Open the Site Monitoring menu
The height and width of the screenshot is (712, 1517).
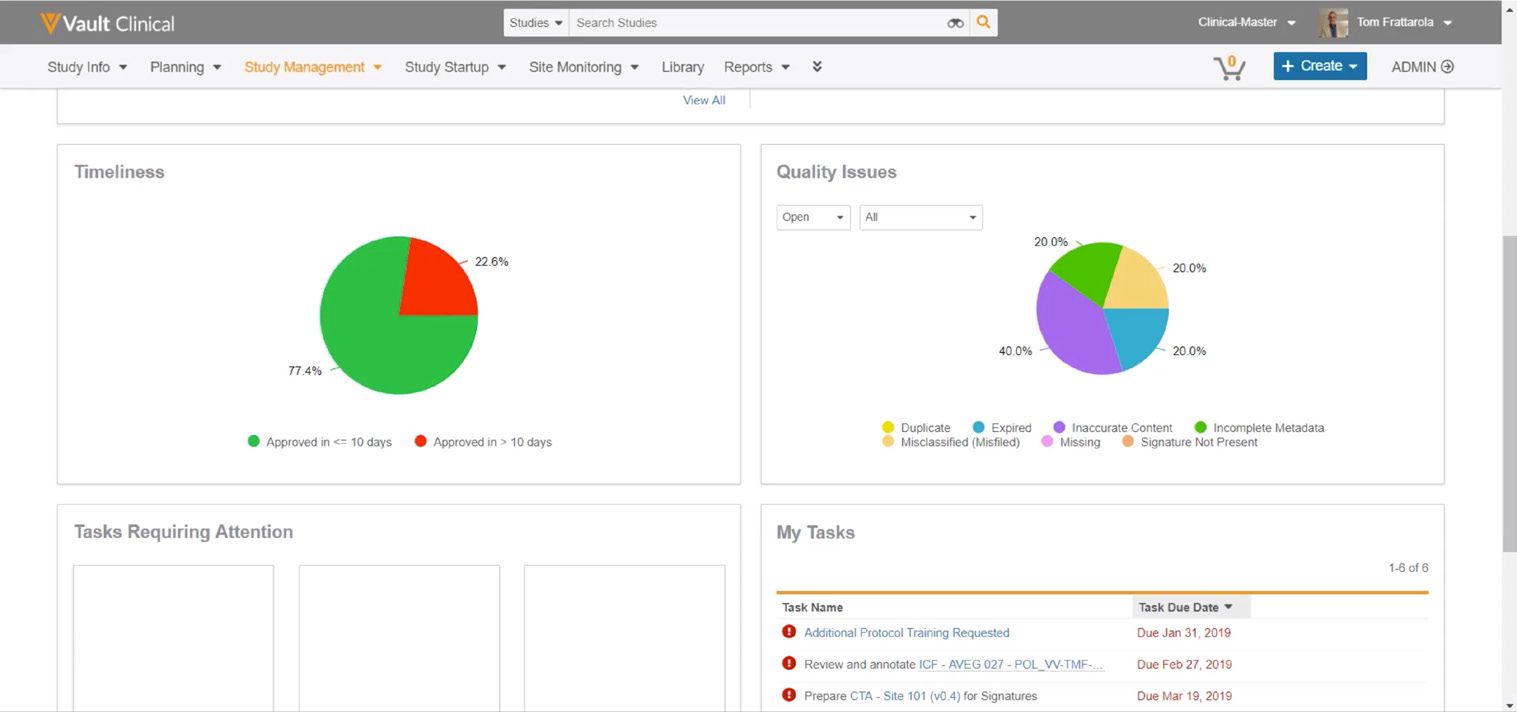coord(584,67)
